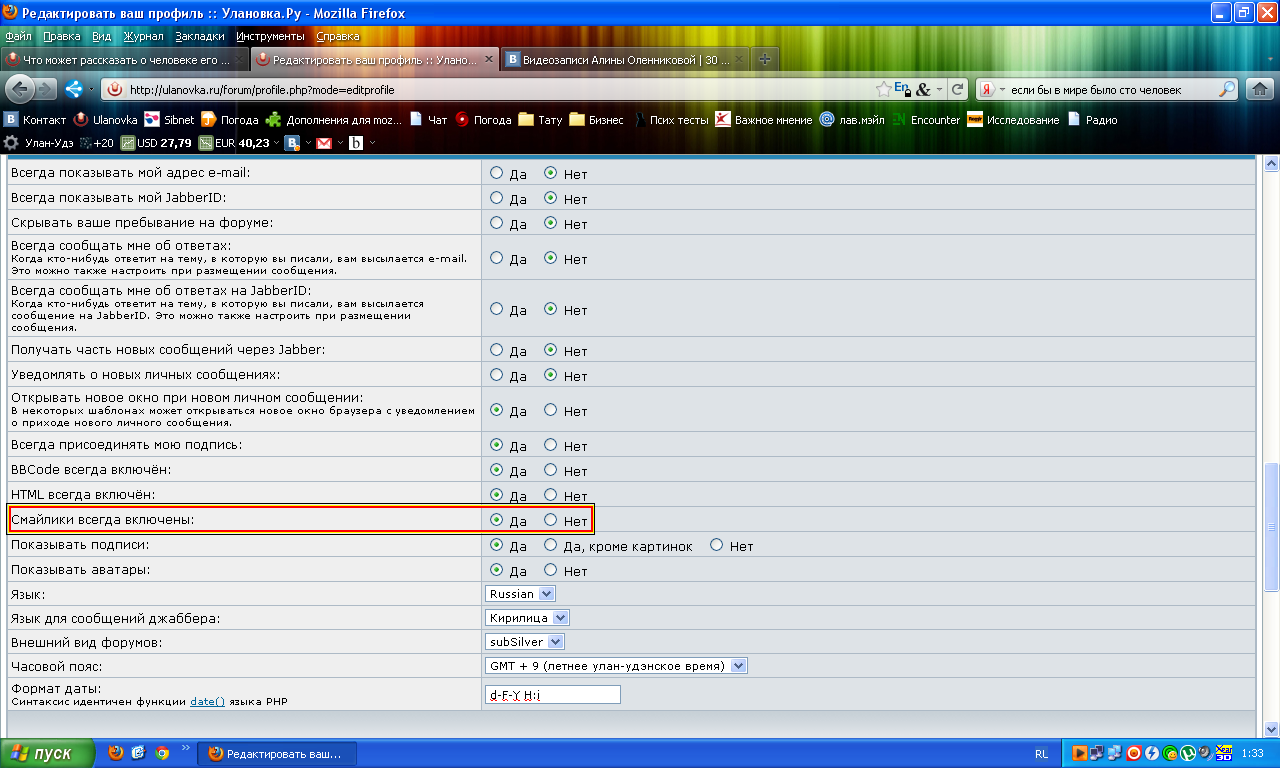1280x768 pixels.
Task: Open the Исследование bookmark
Action: click(1014, 120)
